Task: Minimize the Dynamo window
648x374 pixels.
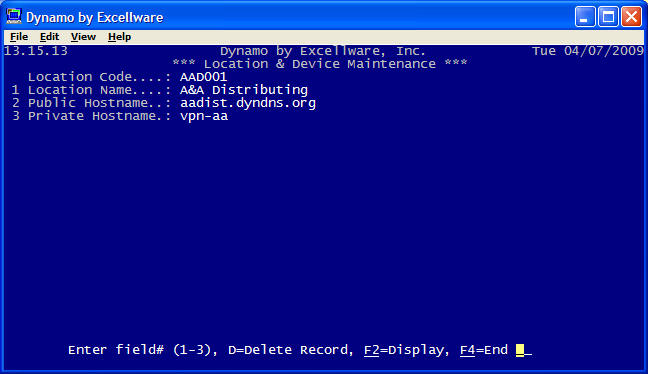Action: click(585, 17)
